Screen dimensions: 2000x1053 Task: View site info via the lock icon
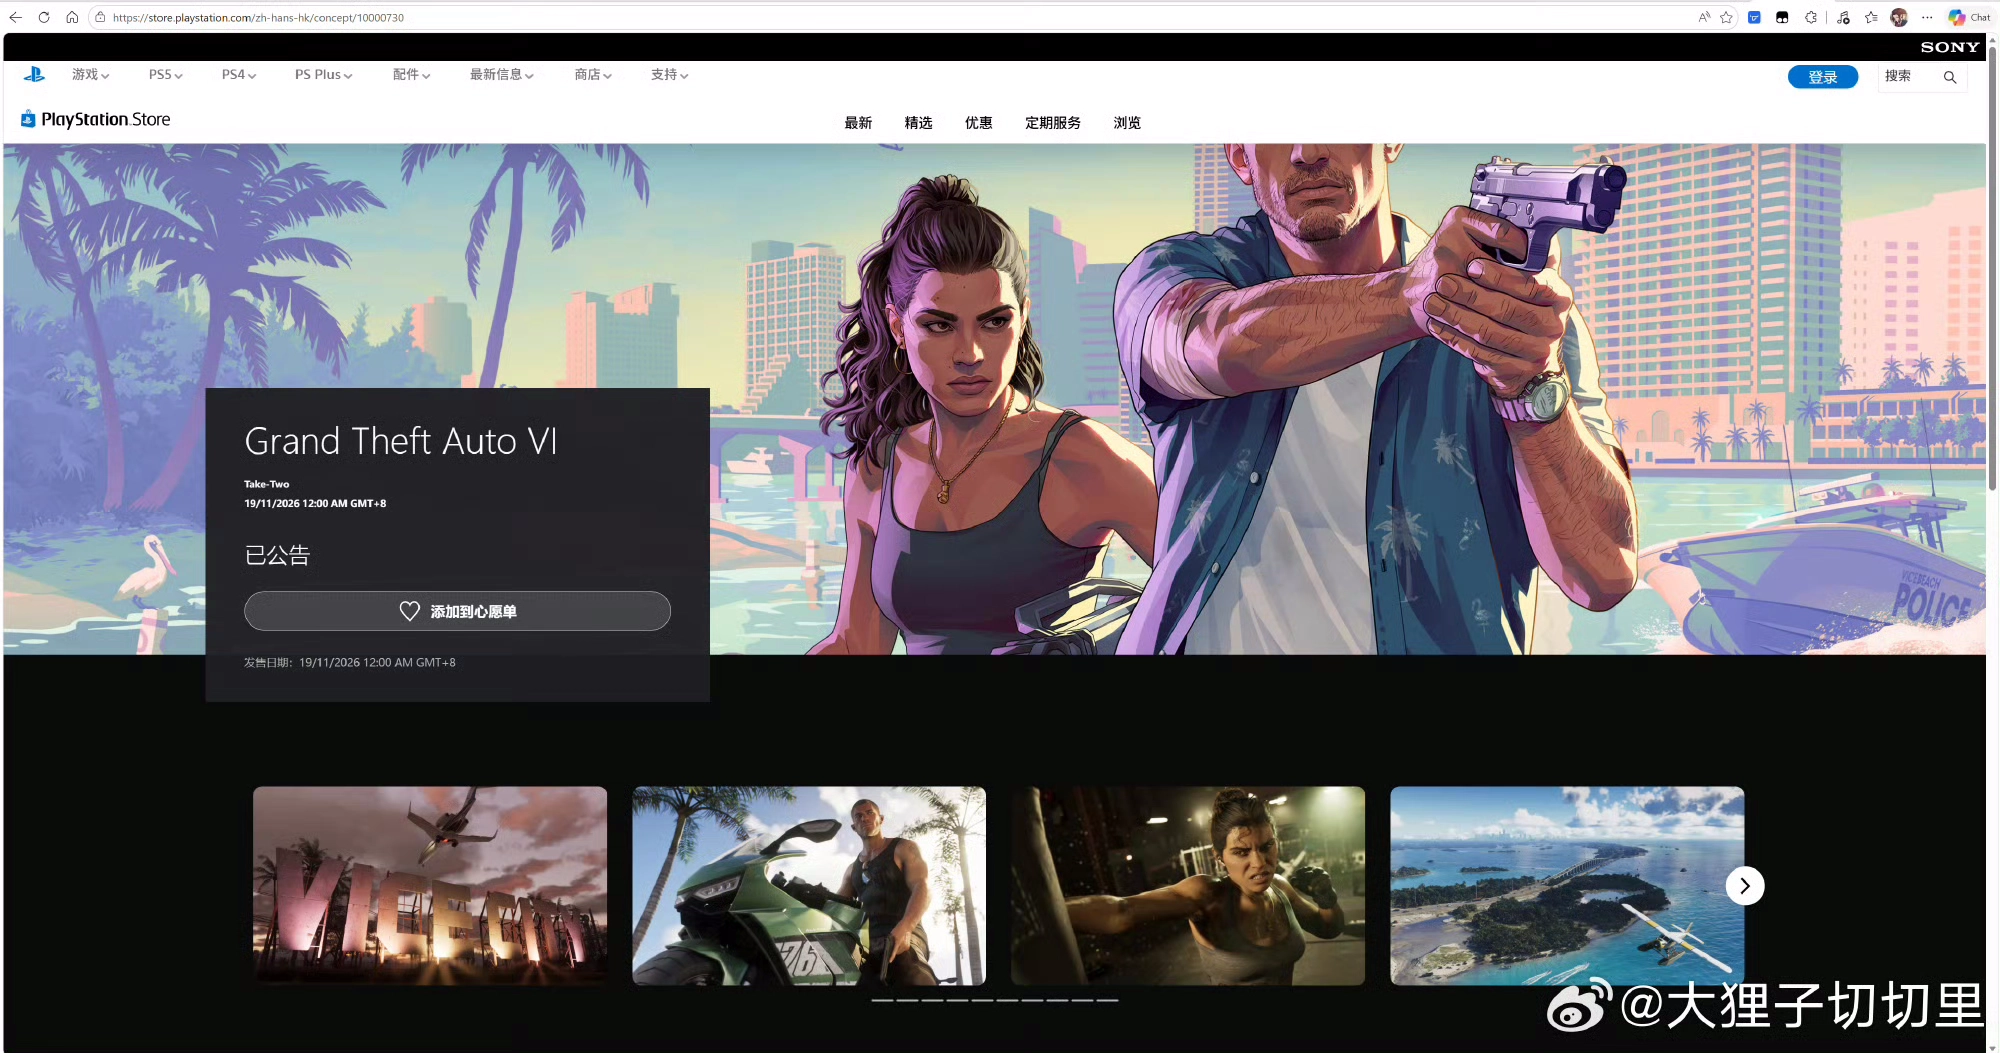(x=100, y=17)
